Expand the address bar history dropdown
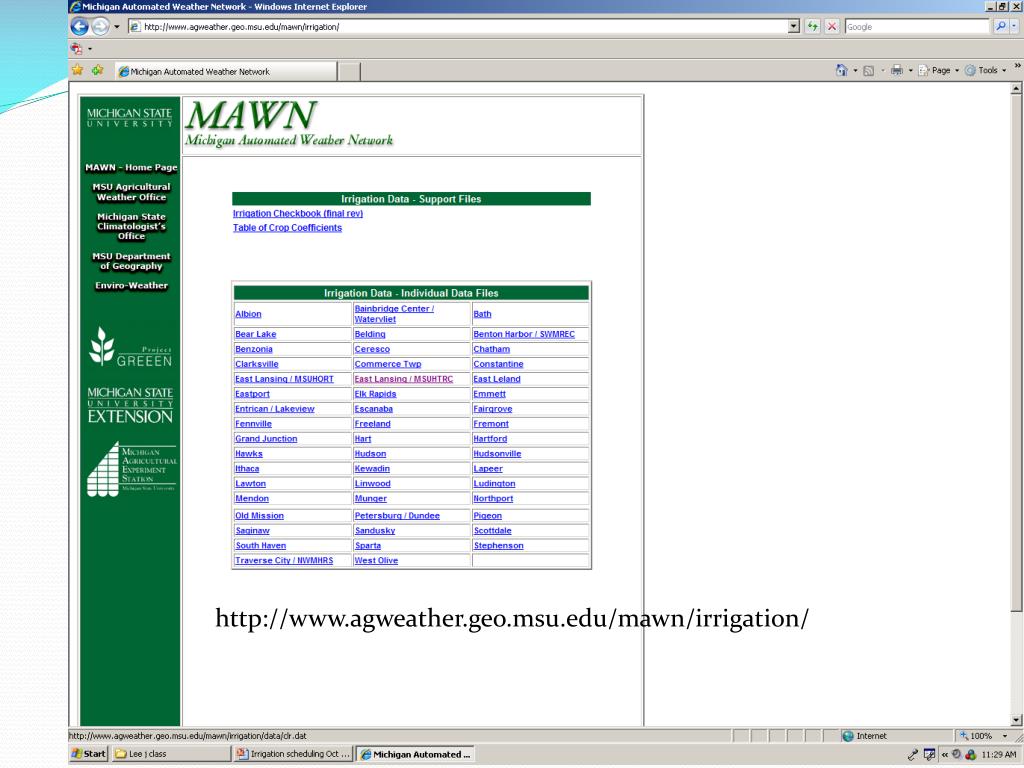Image resolution: width=1024 pixels, height=768 pixels. coord(794,27)
